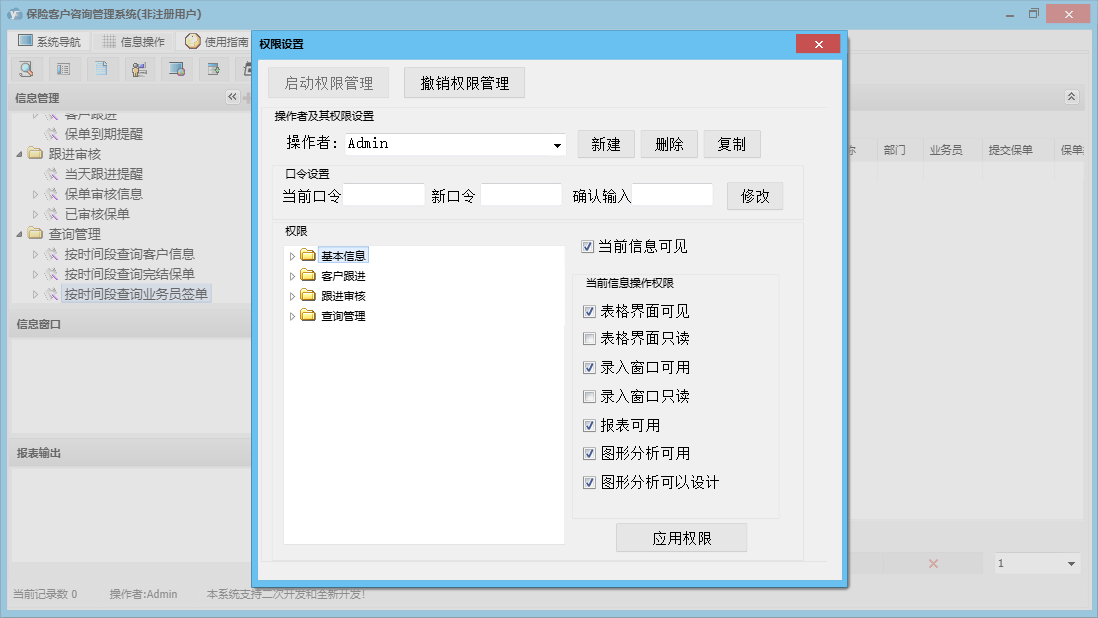Open the 使用指南 tab

pyautogui.click(x=216, y=41)
